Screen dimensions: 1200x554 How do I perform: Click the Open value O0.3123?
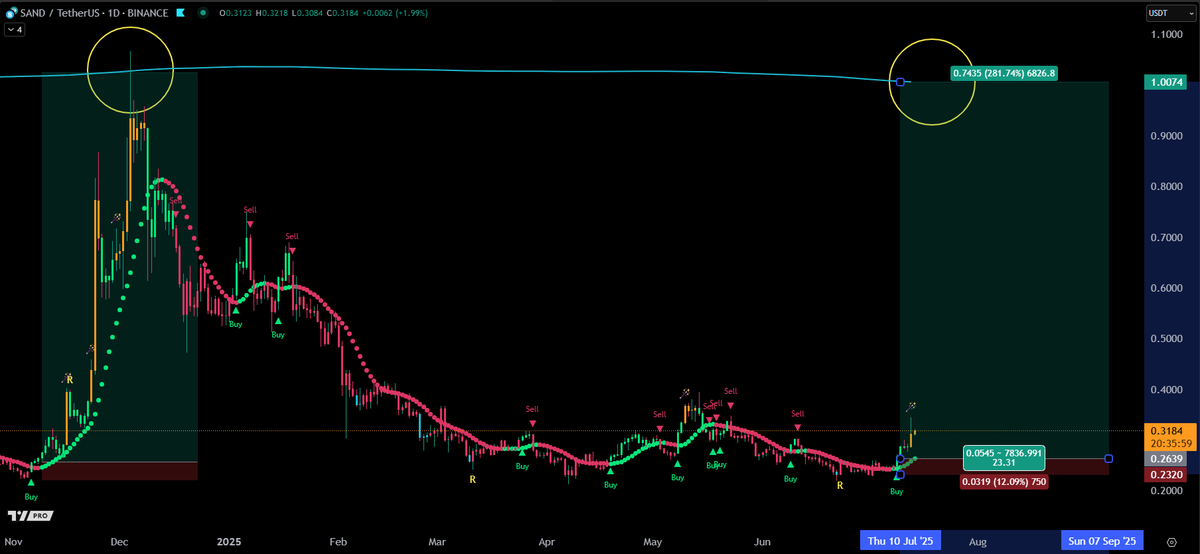point(236,14)
